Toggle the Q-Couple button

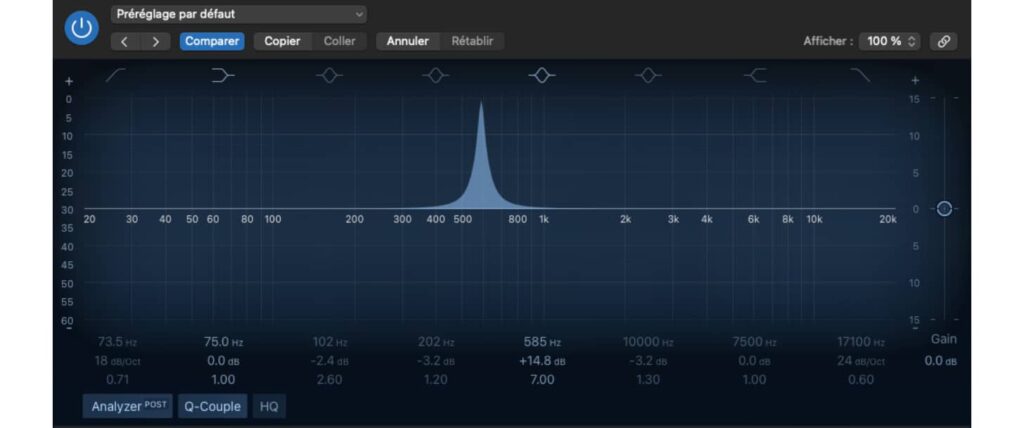[x=212, y=406]
